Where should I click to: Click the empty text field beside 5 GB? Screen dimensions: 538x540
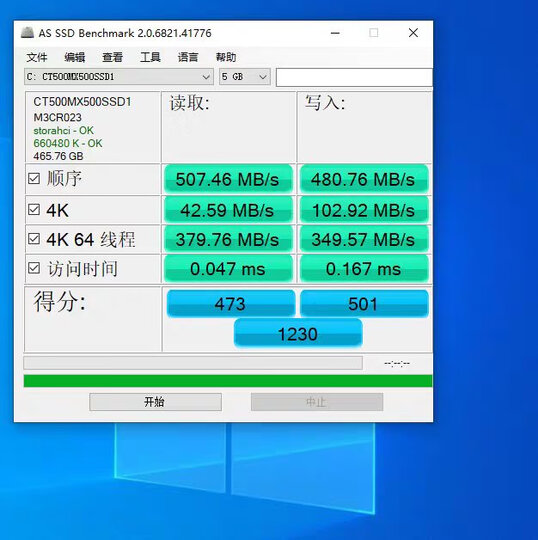(354, 77)
